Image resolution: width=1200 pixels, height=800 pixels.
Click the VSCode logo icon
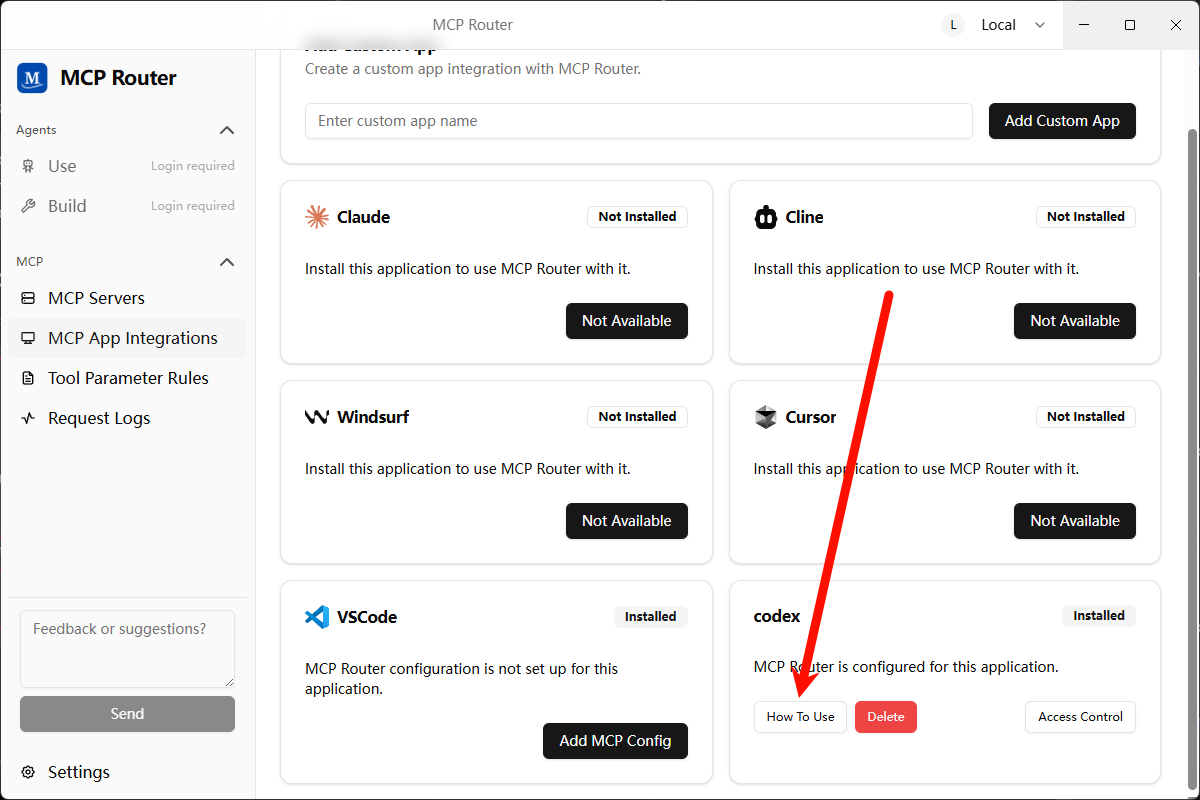(x=317, y=617)
